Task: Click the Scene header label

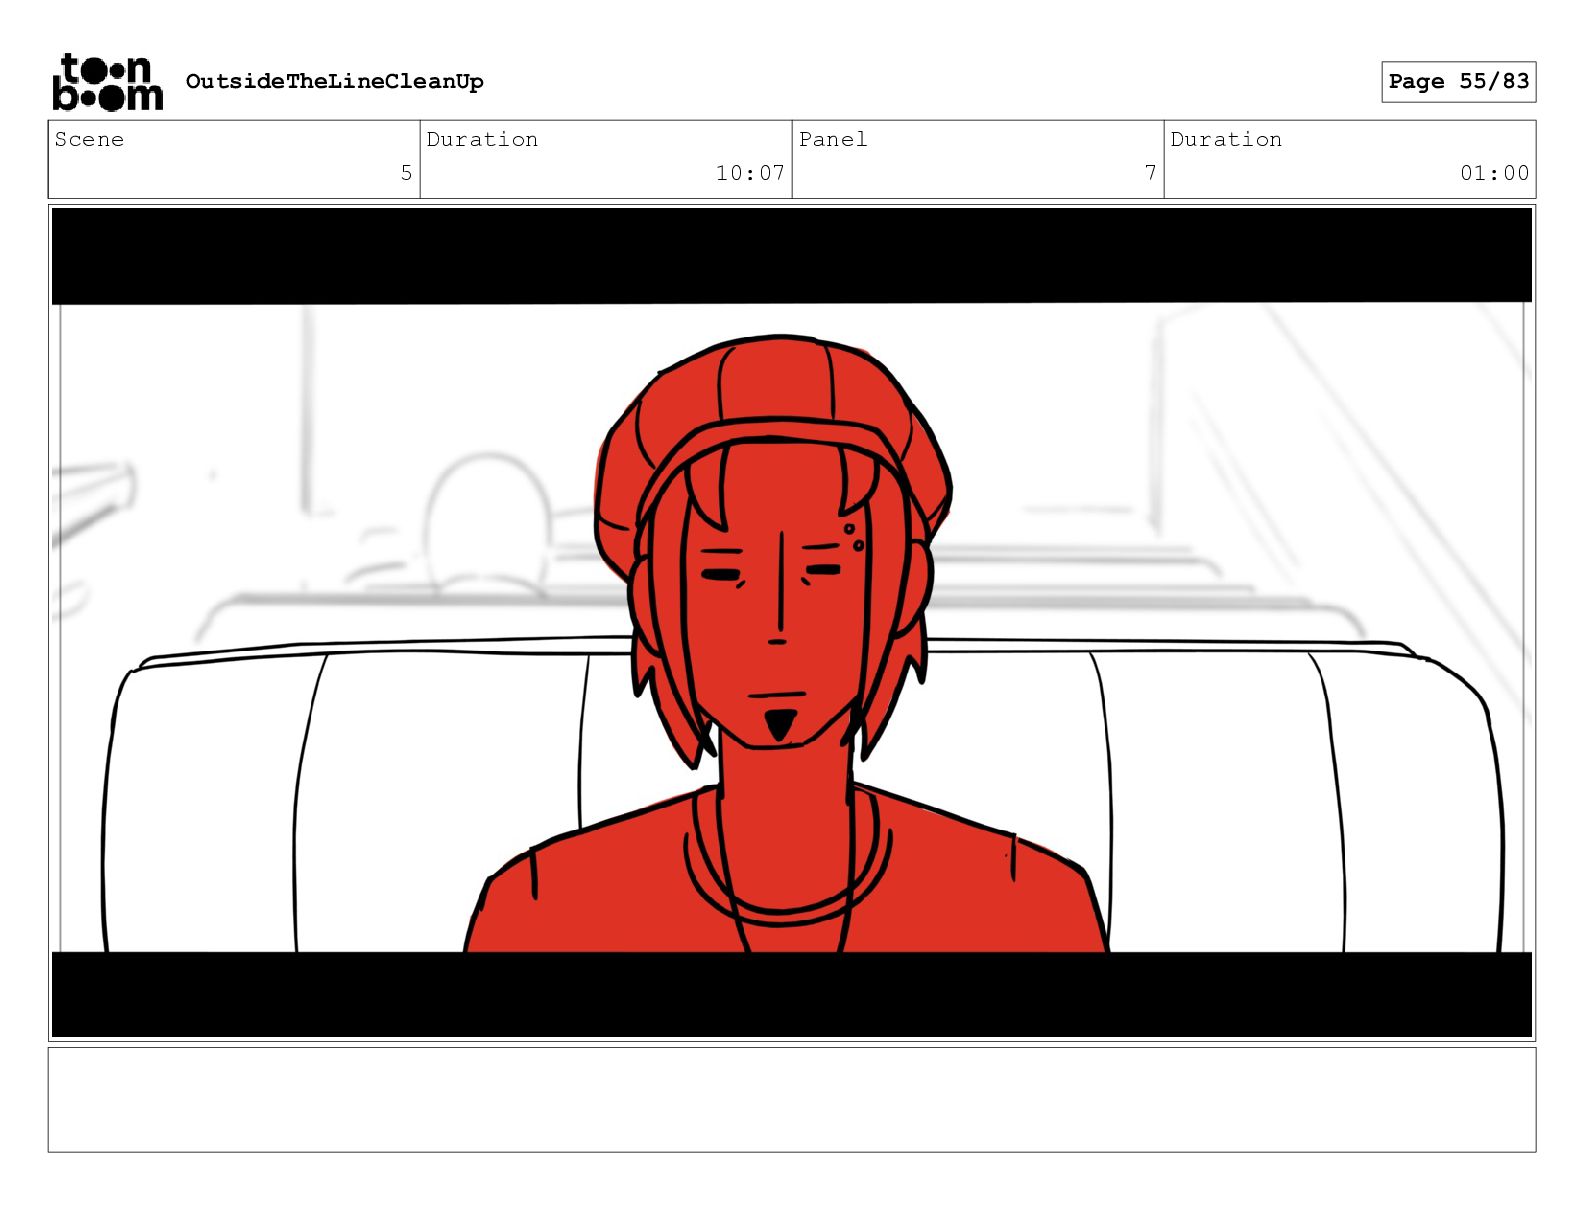Action: point(89,139)
